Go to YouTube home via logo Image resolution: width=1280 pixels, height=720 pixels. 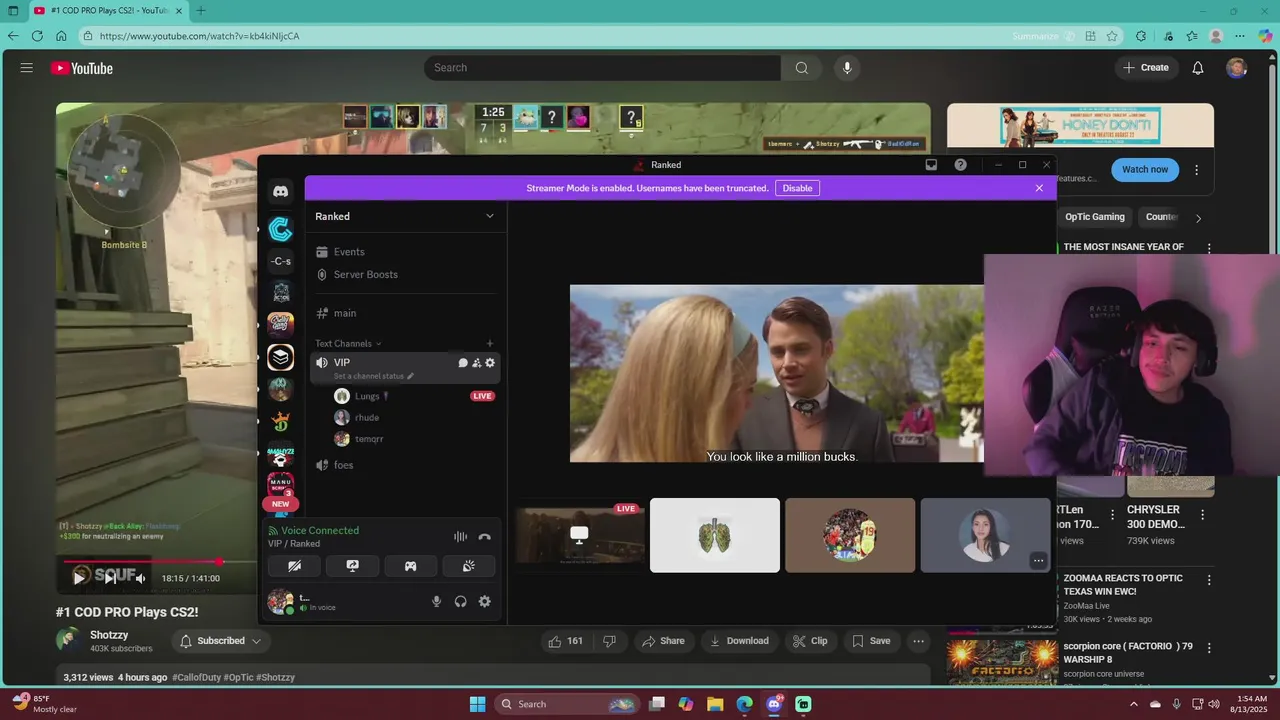point(82,68)
